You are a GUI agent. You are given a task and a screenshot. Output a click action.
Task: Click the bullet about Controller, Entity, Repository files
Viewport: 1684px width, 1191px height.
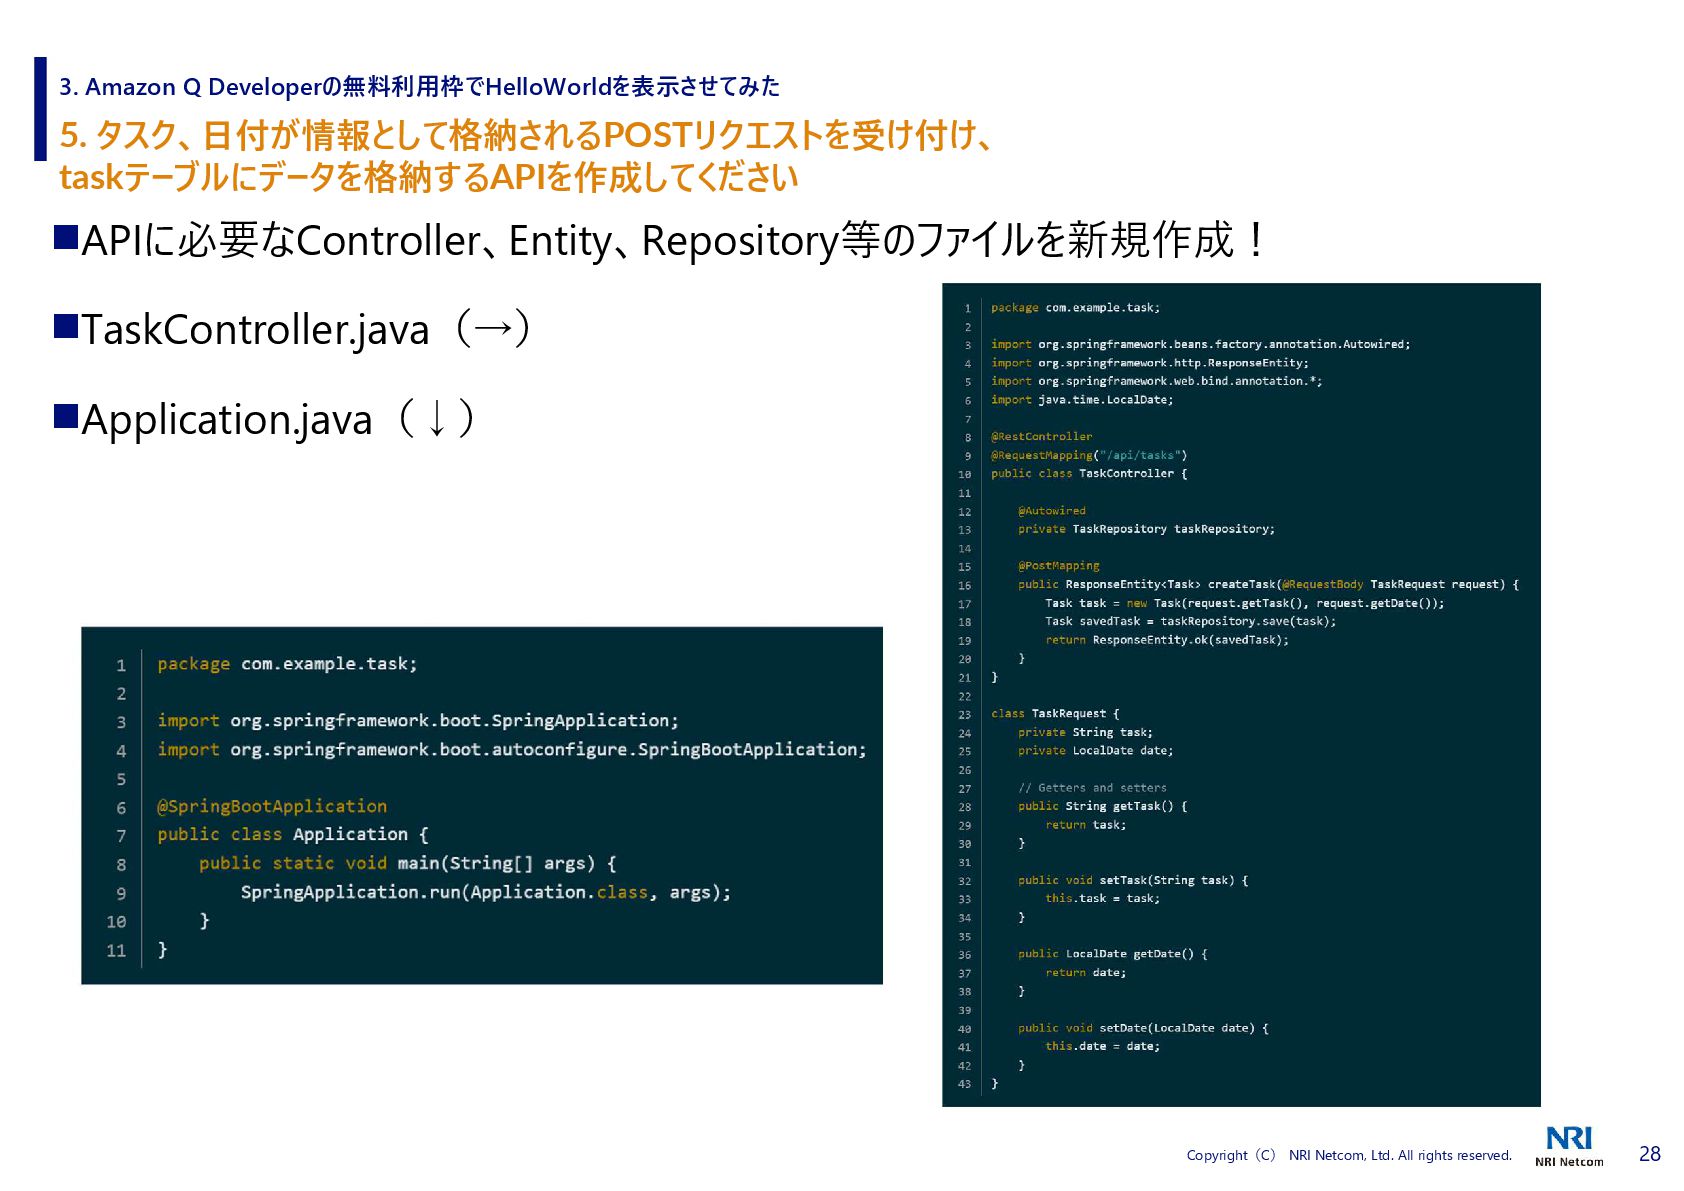[x=660, y=240]
